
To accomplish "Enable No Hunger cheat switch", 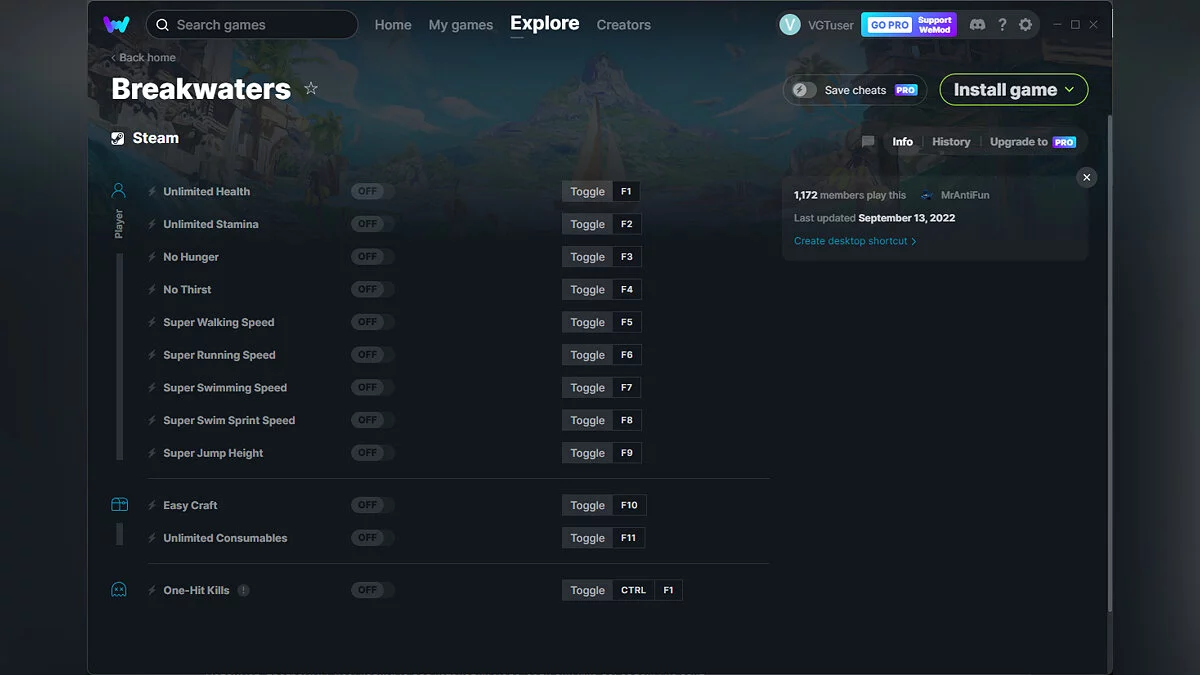I will [372, 257].
